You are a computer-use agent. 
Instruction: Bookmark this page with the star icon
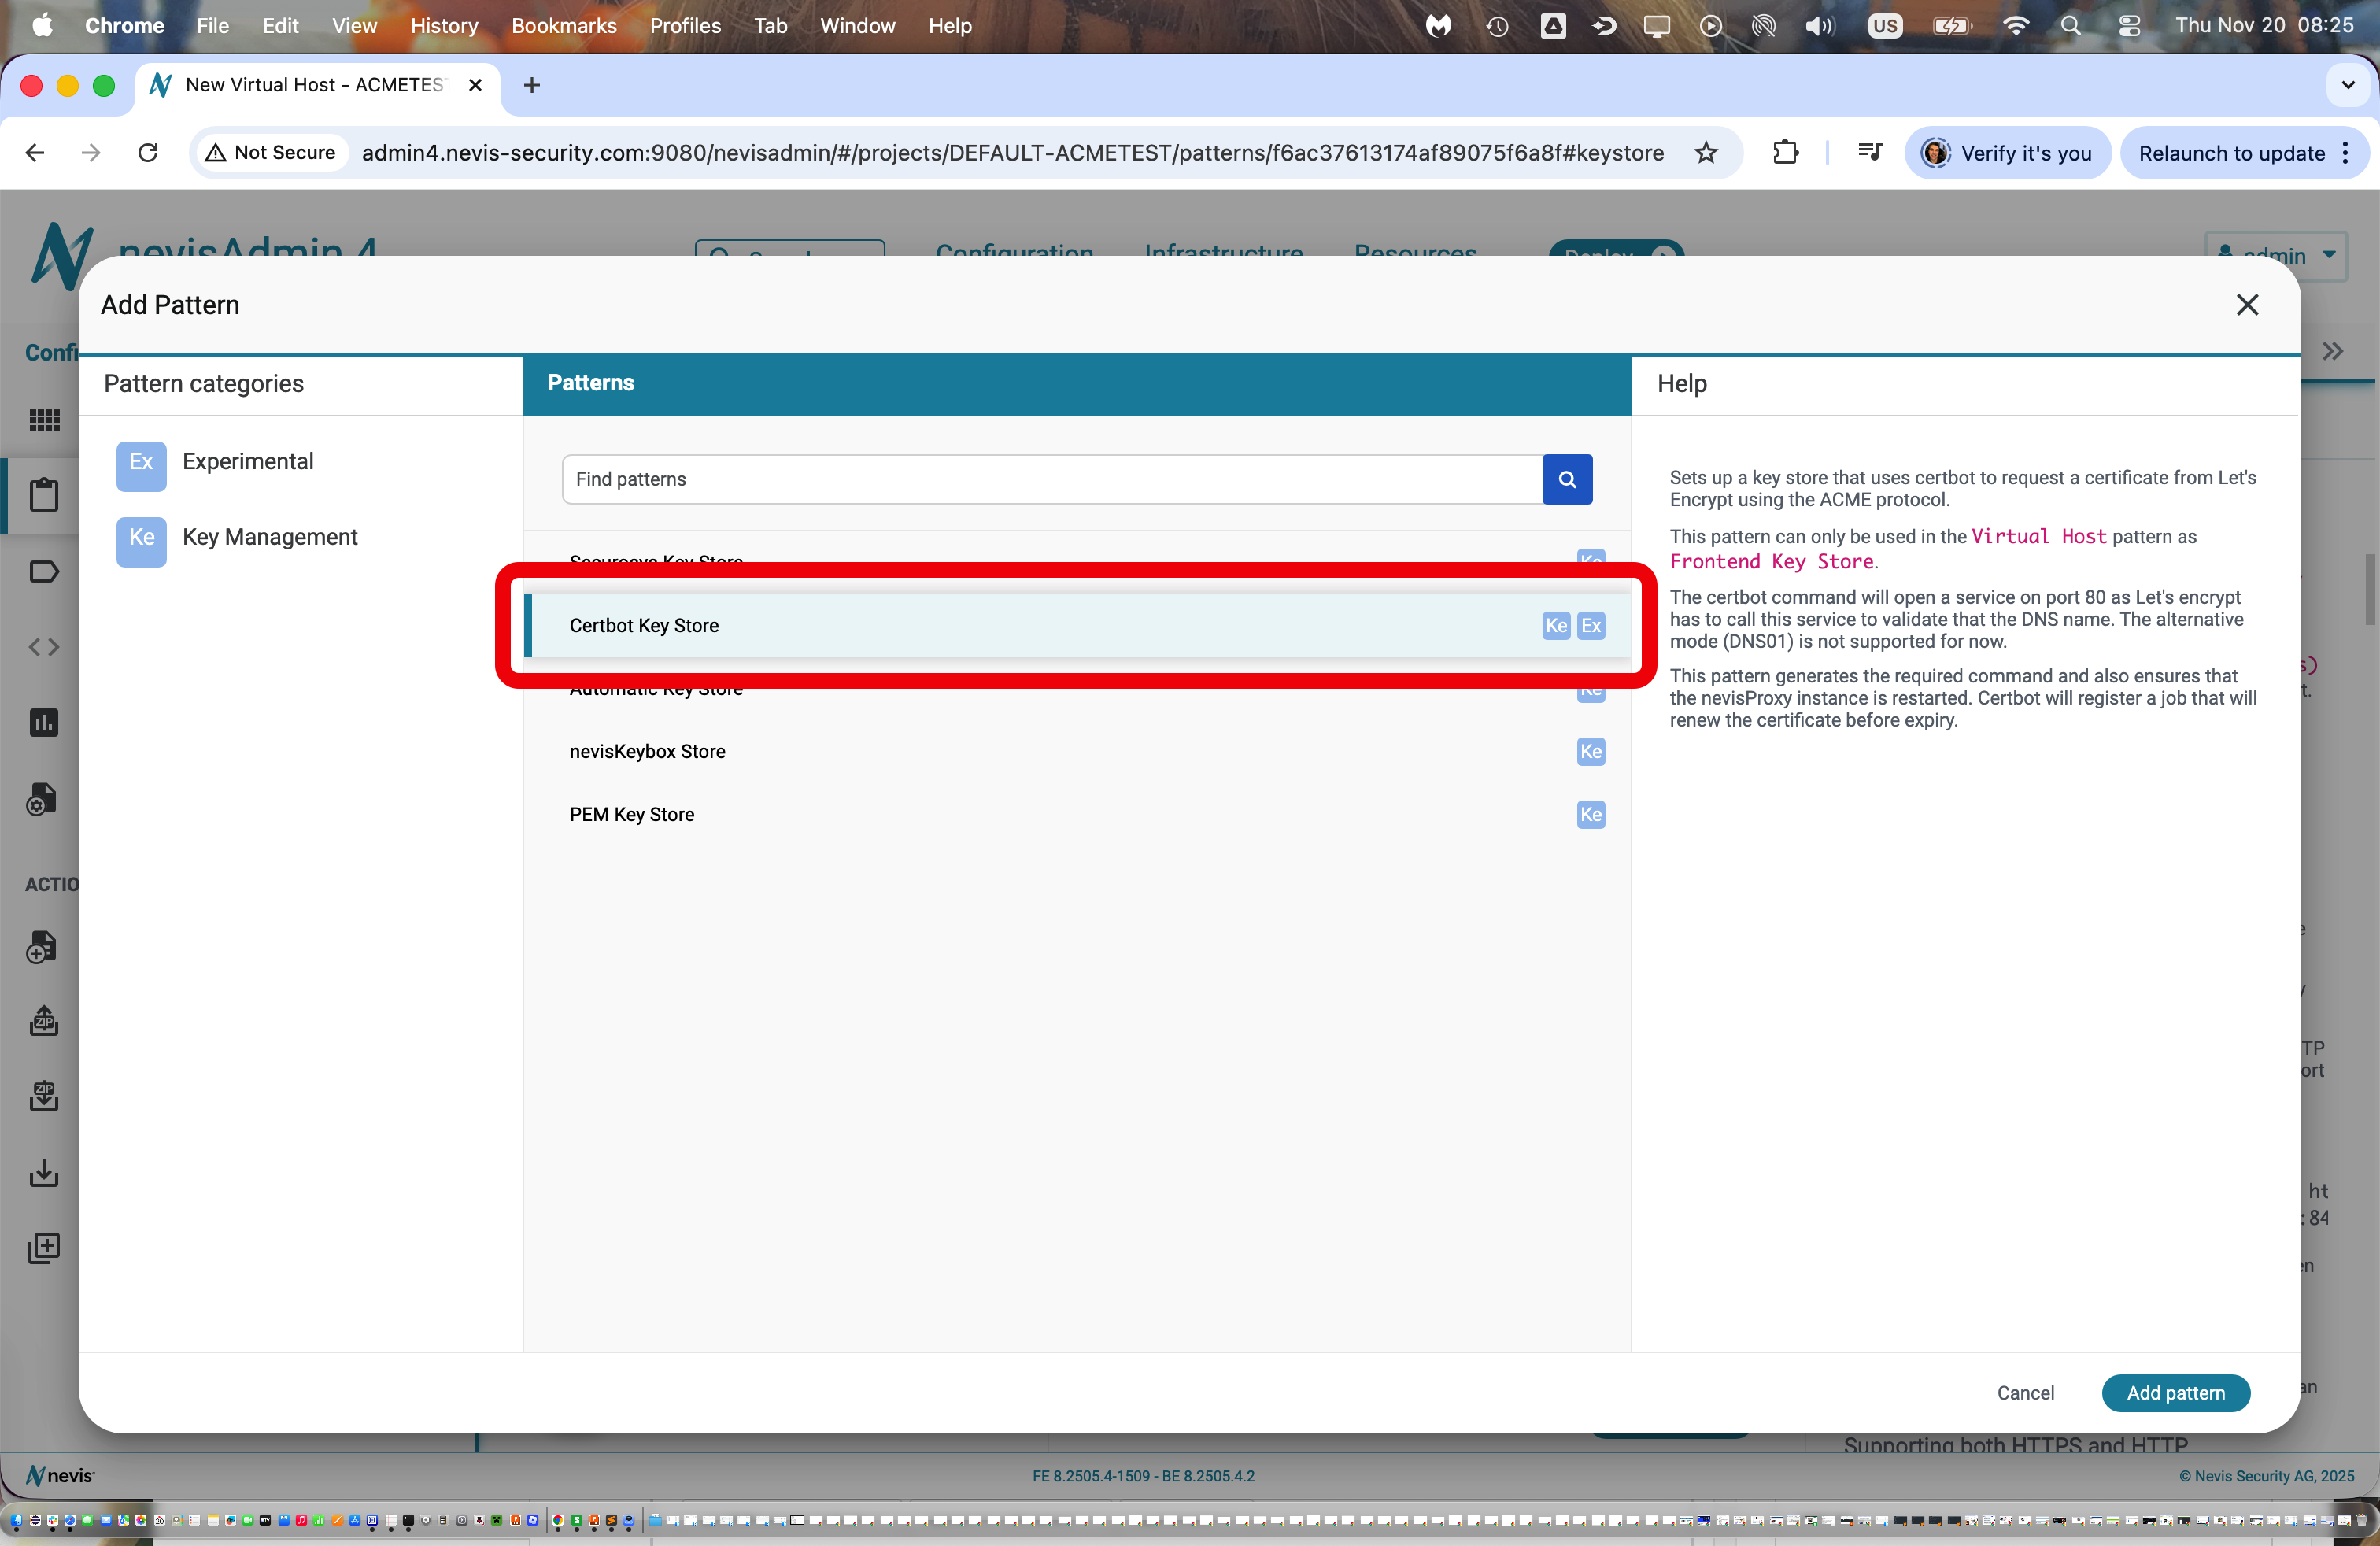pyautogui.click(x=1706, y=153)
